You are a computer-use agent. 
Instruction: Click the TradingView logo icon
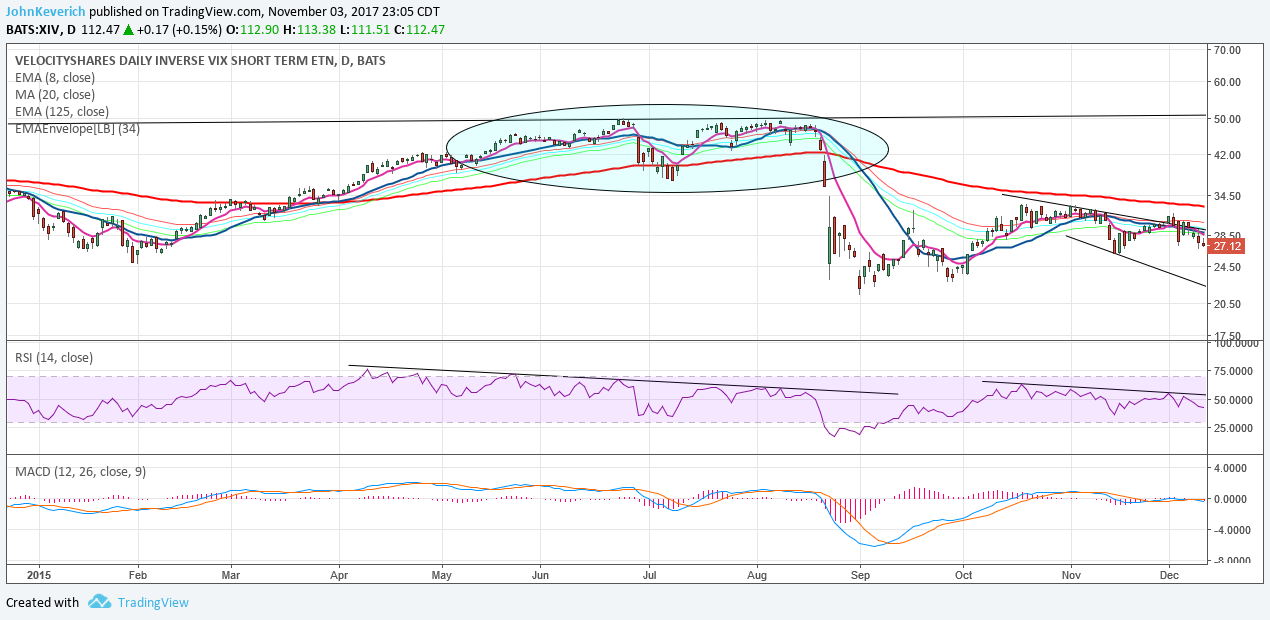click(99, 602)
